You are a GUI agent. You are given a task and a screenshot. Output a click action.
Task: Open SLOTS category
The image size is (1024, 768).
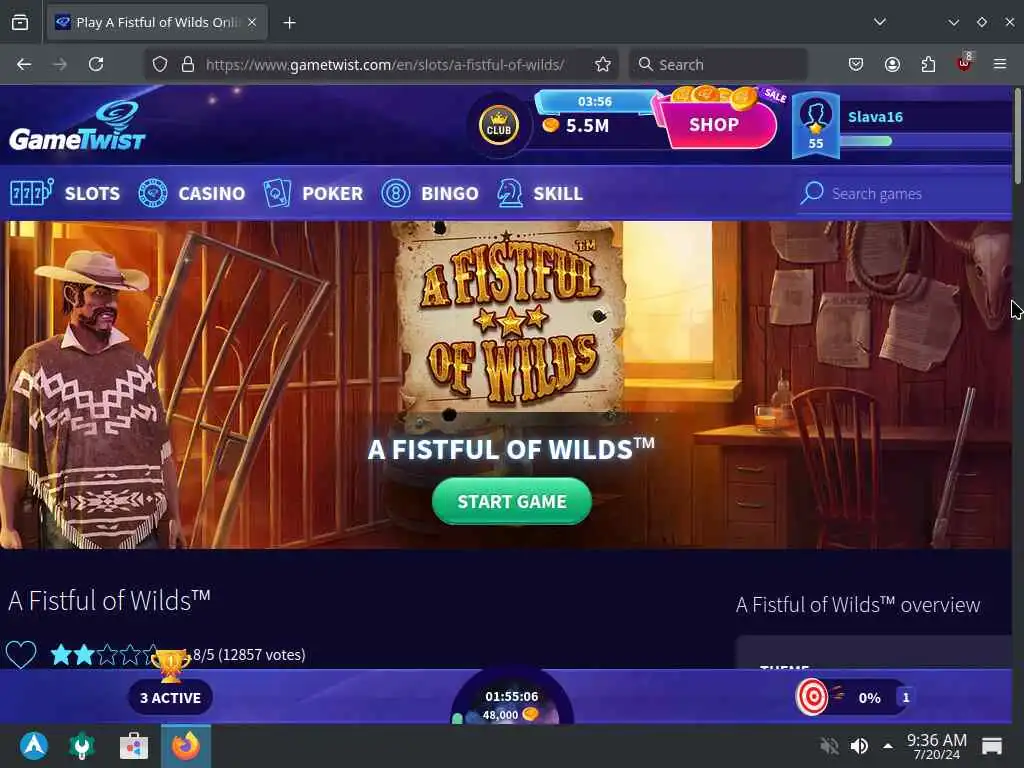tap(92, 193)
